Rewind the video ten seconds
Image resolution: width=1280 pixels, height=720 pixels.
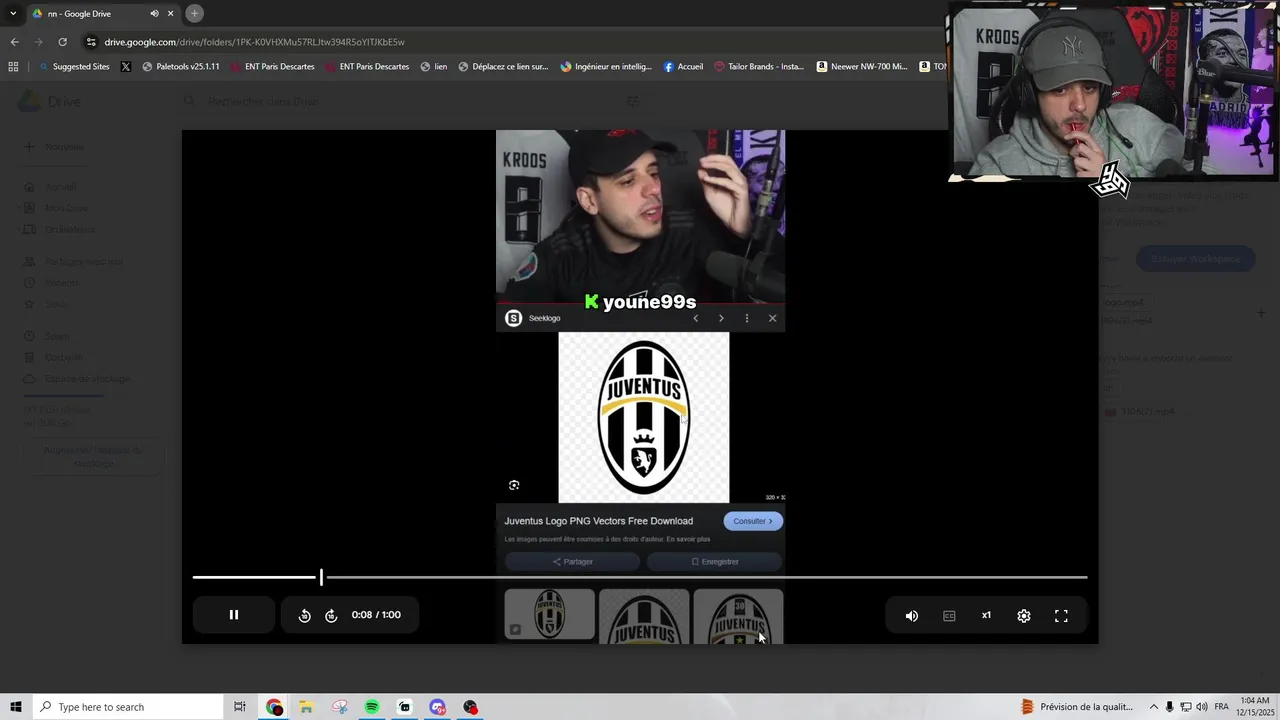(x=305, y=616)
